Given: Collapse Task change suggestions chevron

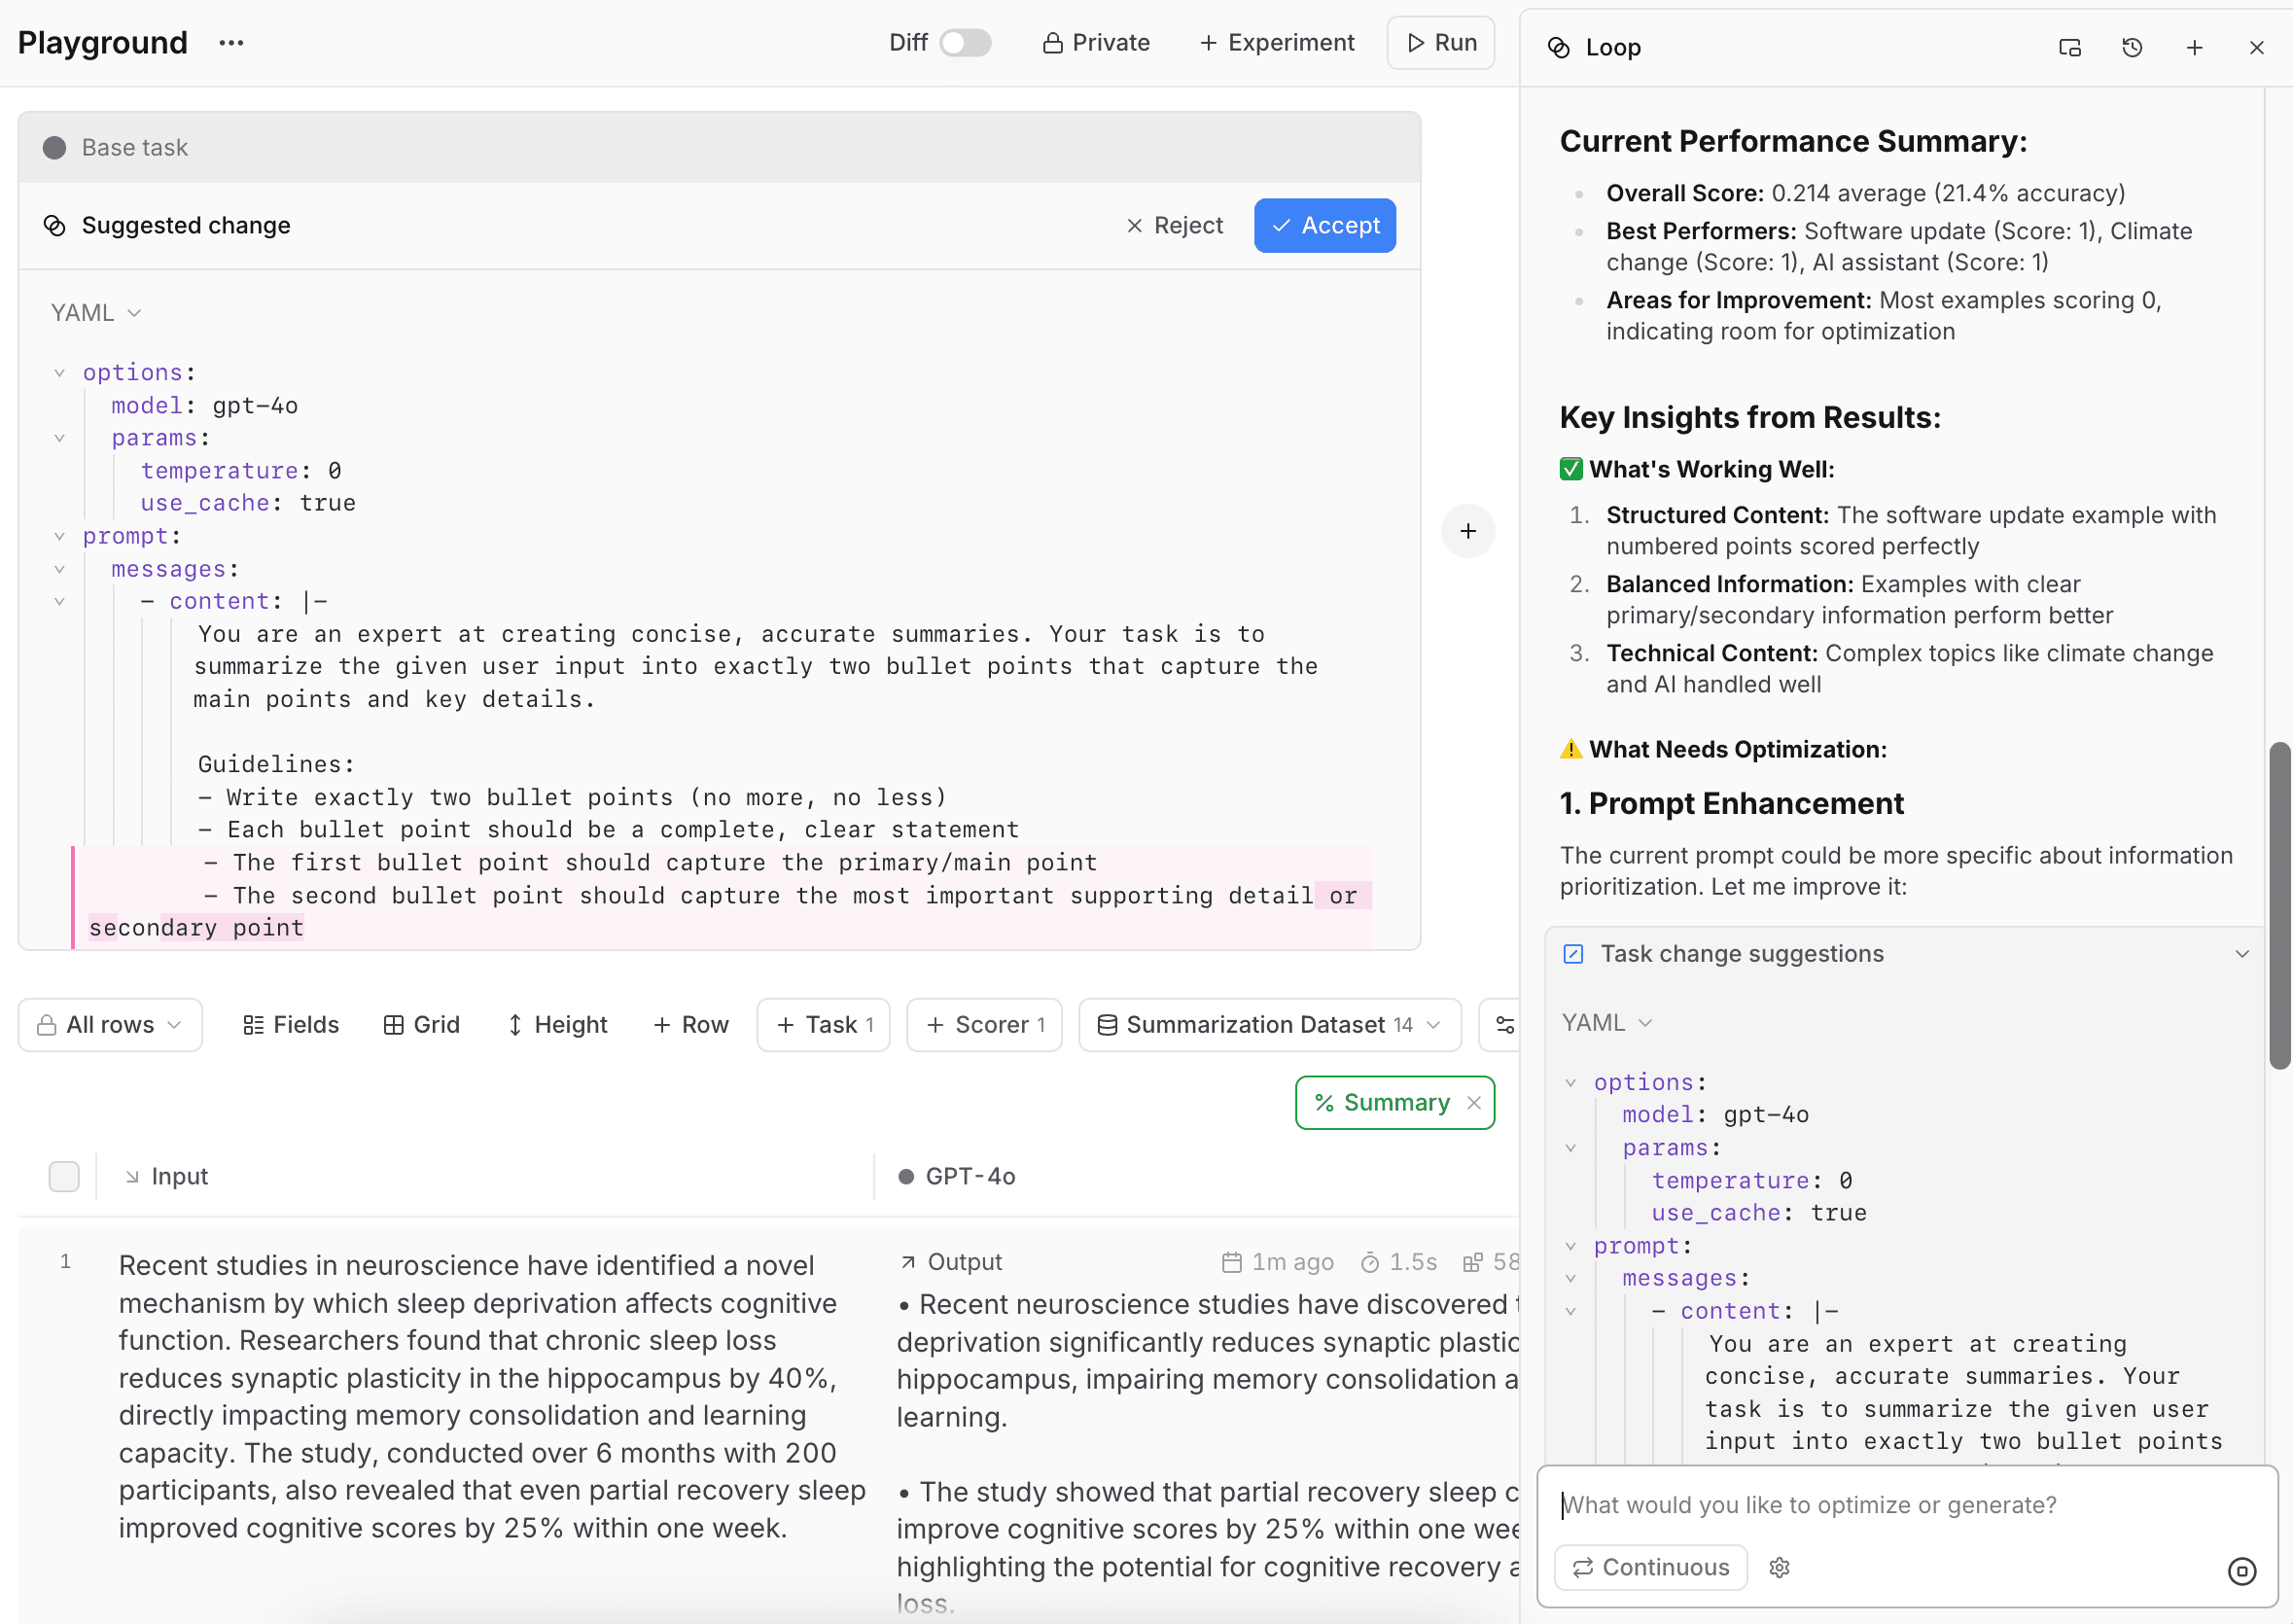Looking at the screenshot, I should tap(2241, 954).
